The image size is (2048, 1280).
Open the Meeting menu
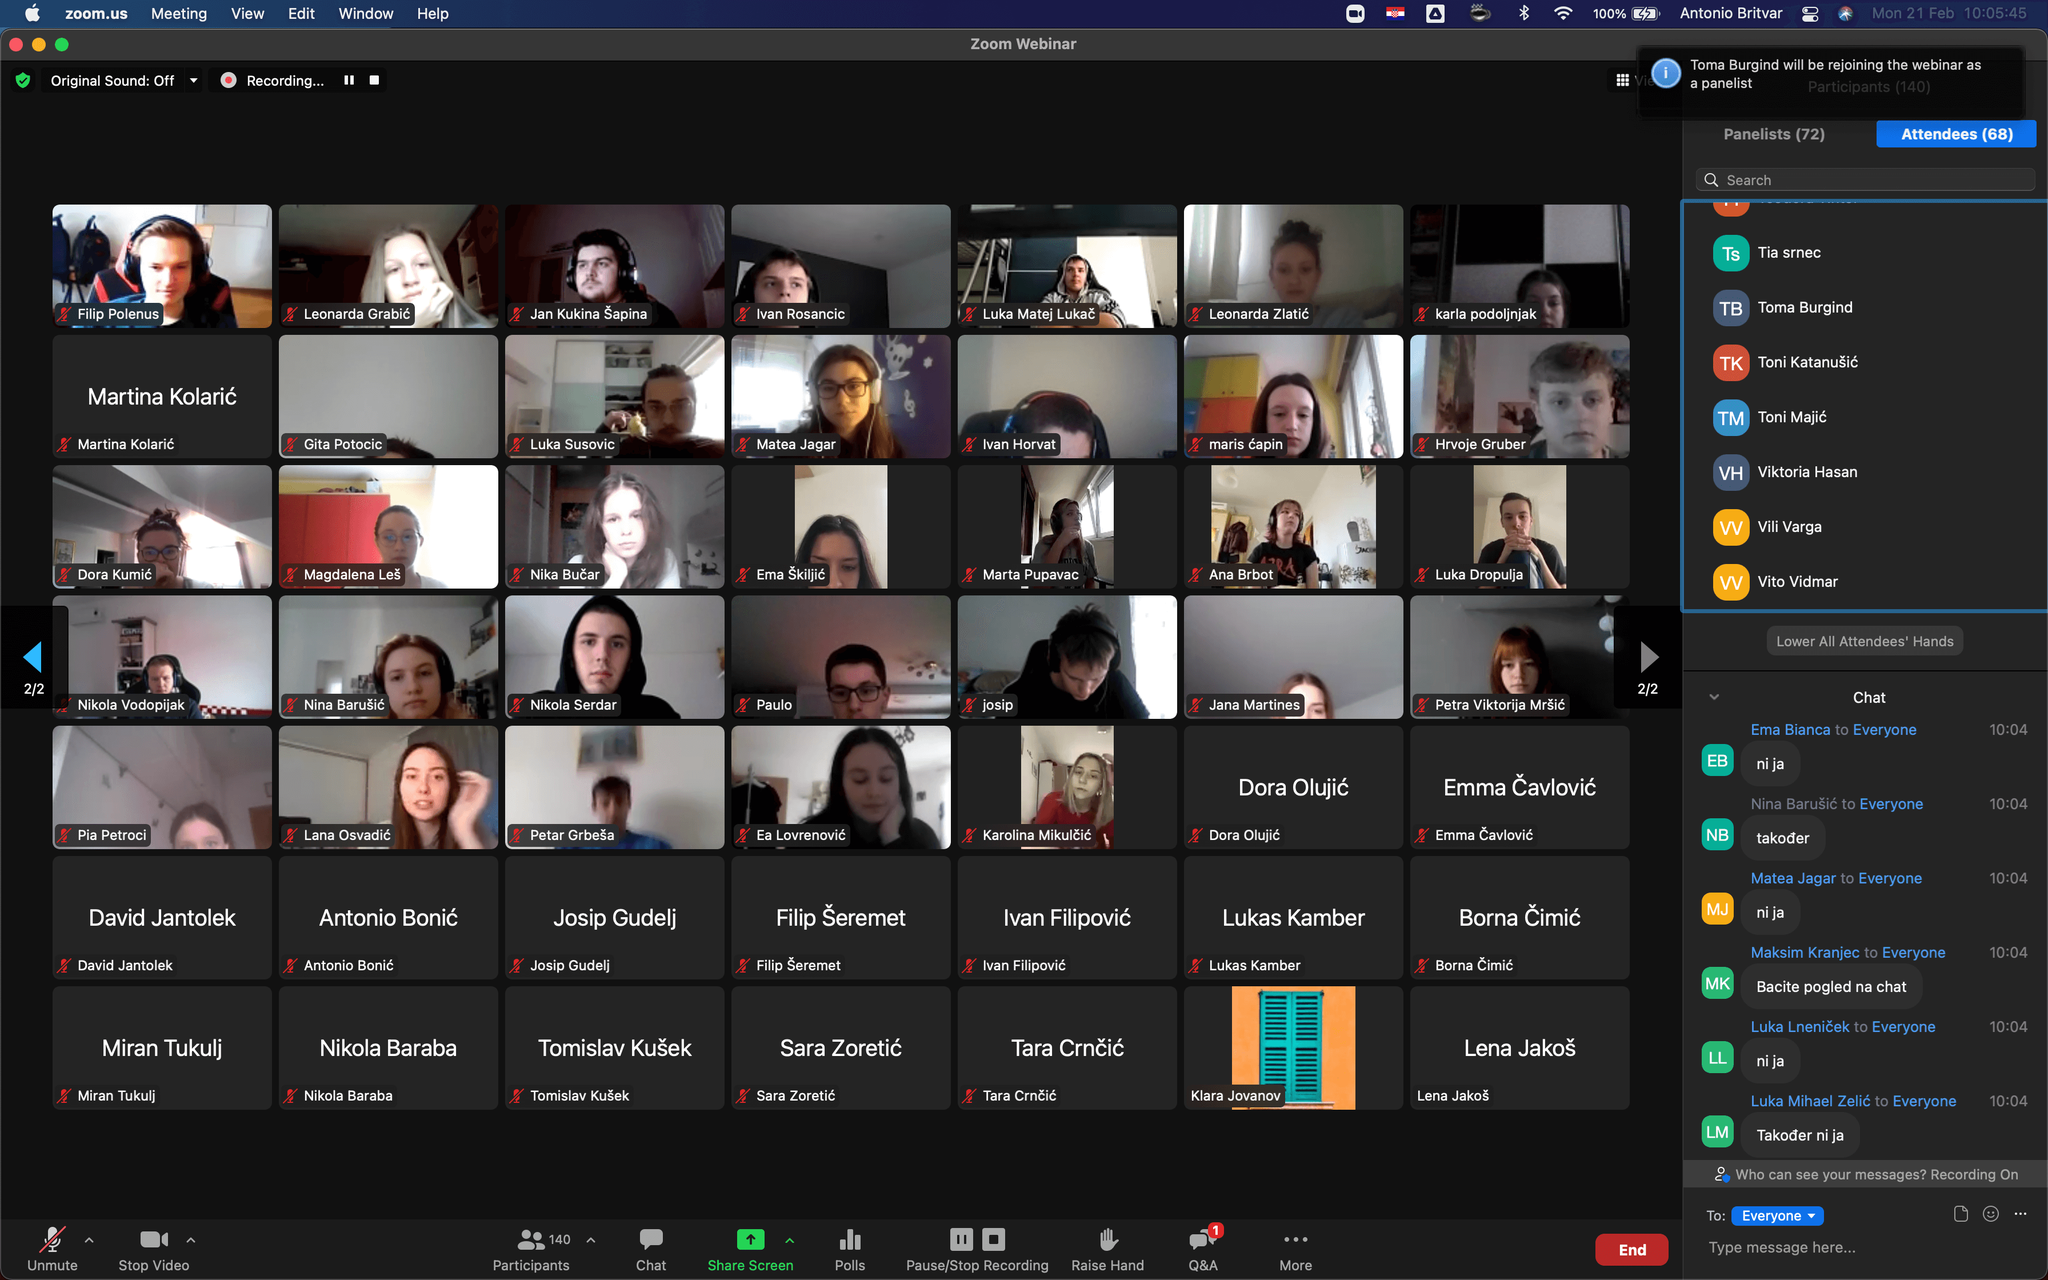pyautogui.click(x=179, y=13)
